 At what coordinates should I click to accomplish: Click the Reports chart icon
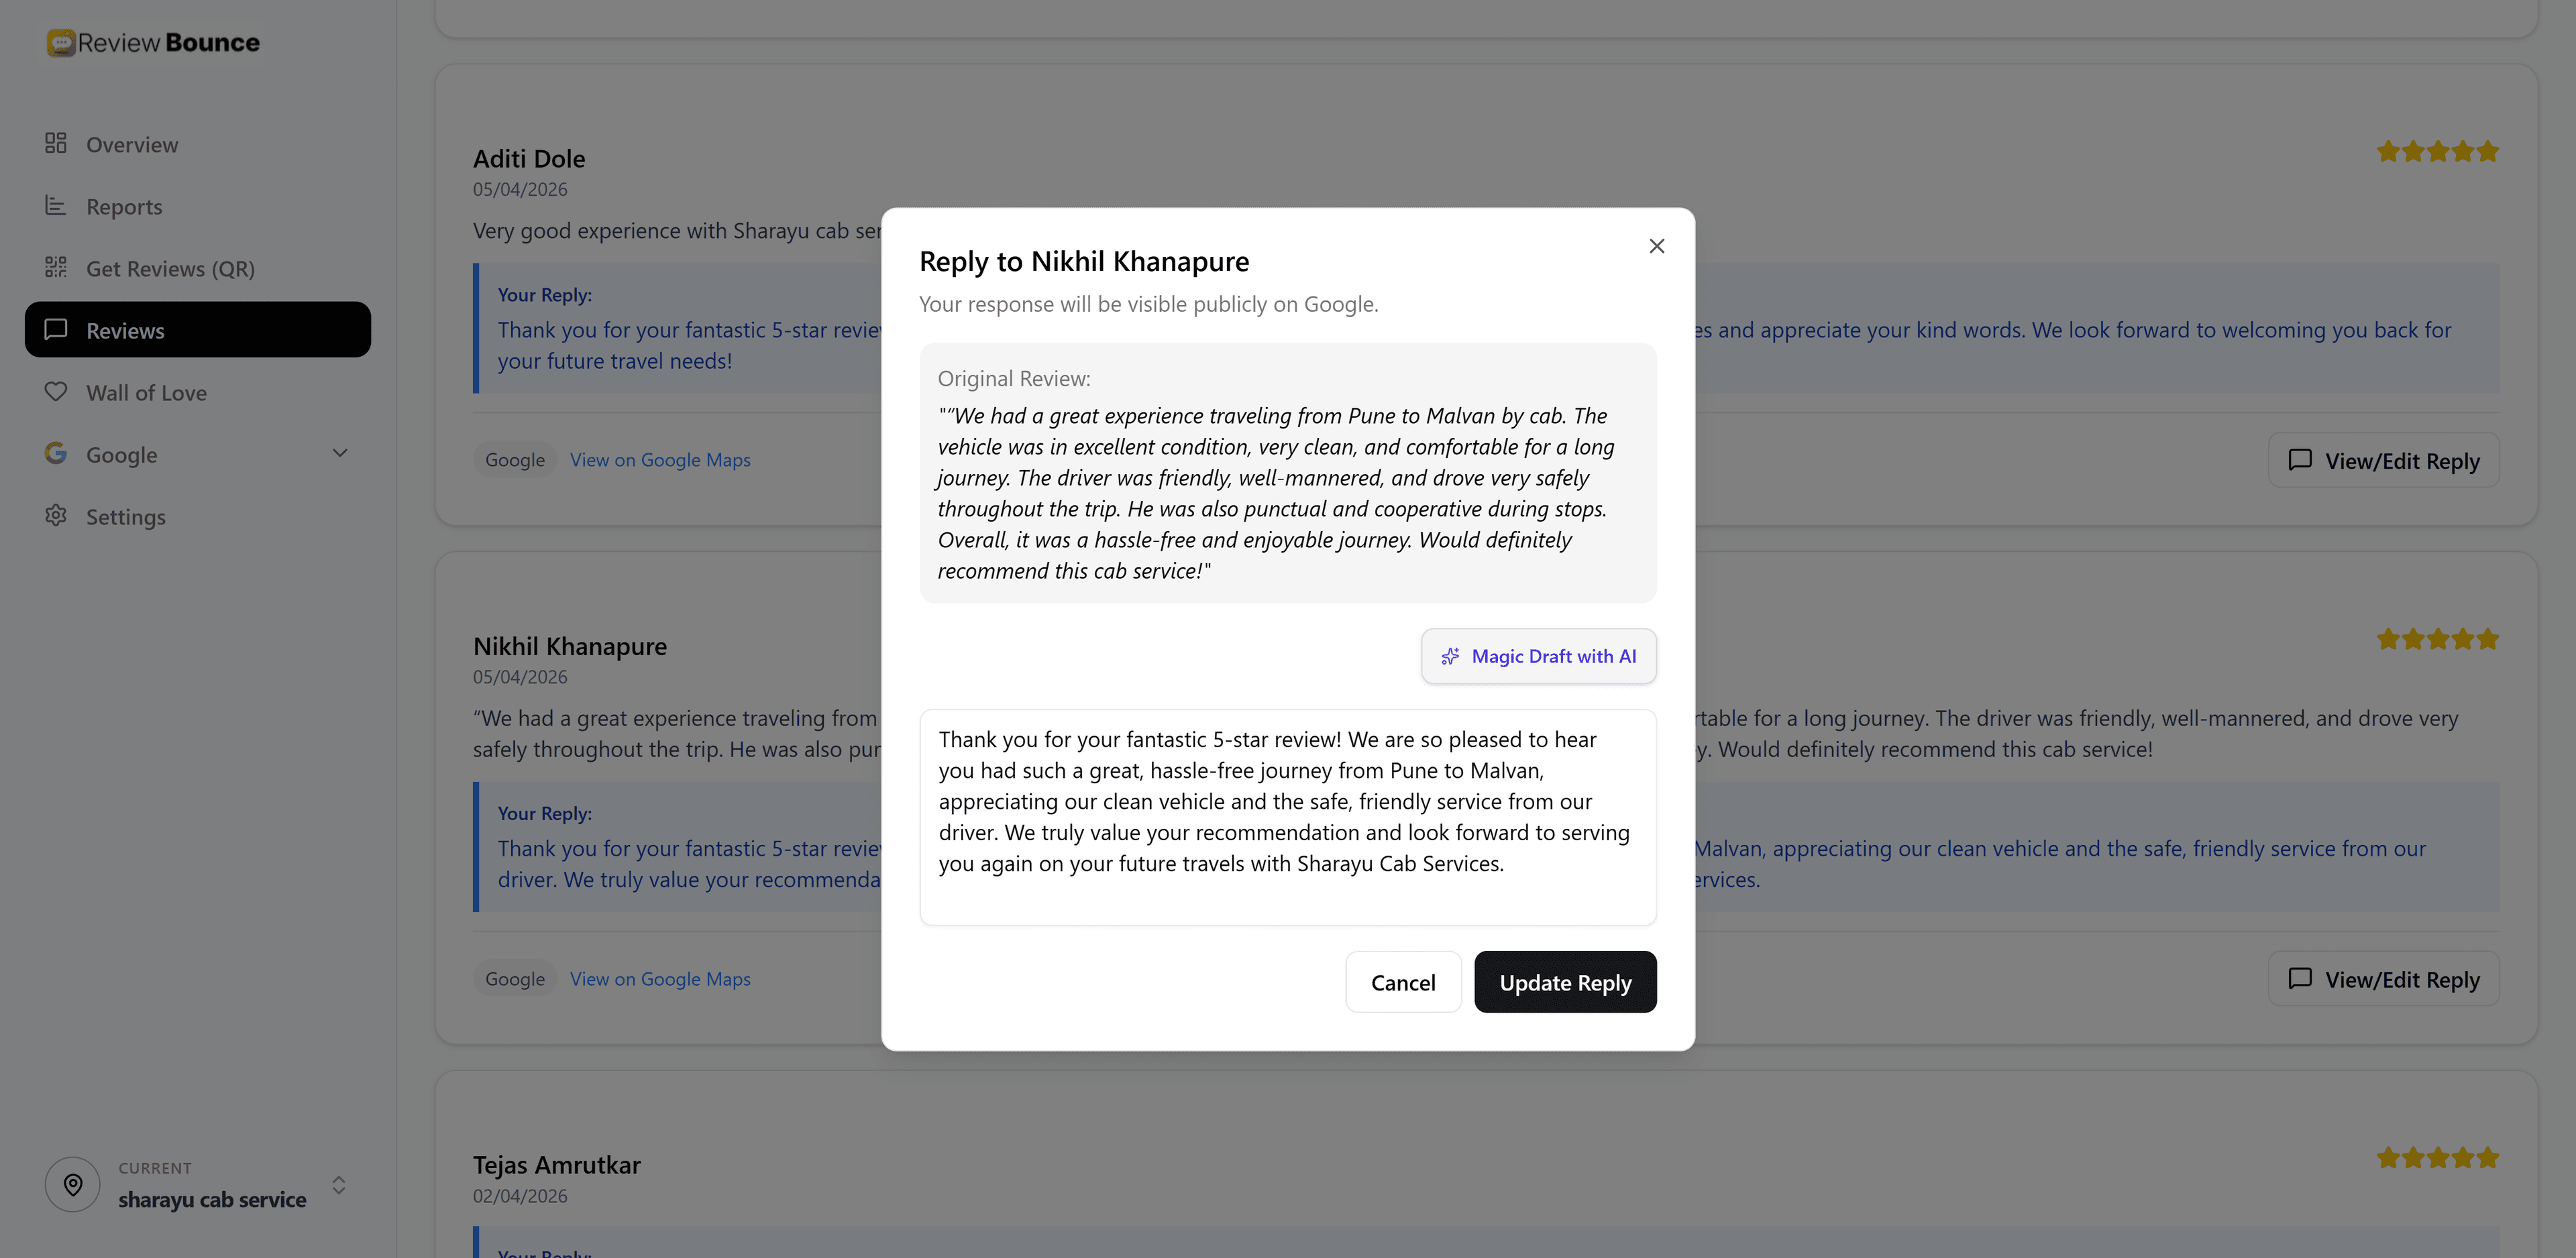pos(56,205)
